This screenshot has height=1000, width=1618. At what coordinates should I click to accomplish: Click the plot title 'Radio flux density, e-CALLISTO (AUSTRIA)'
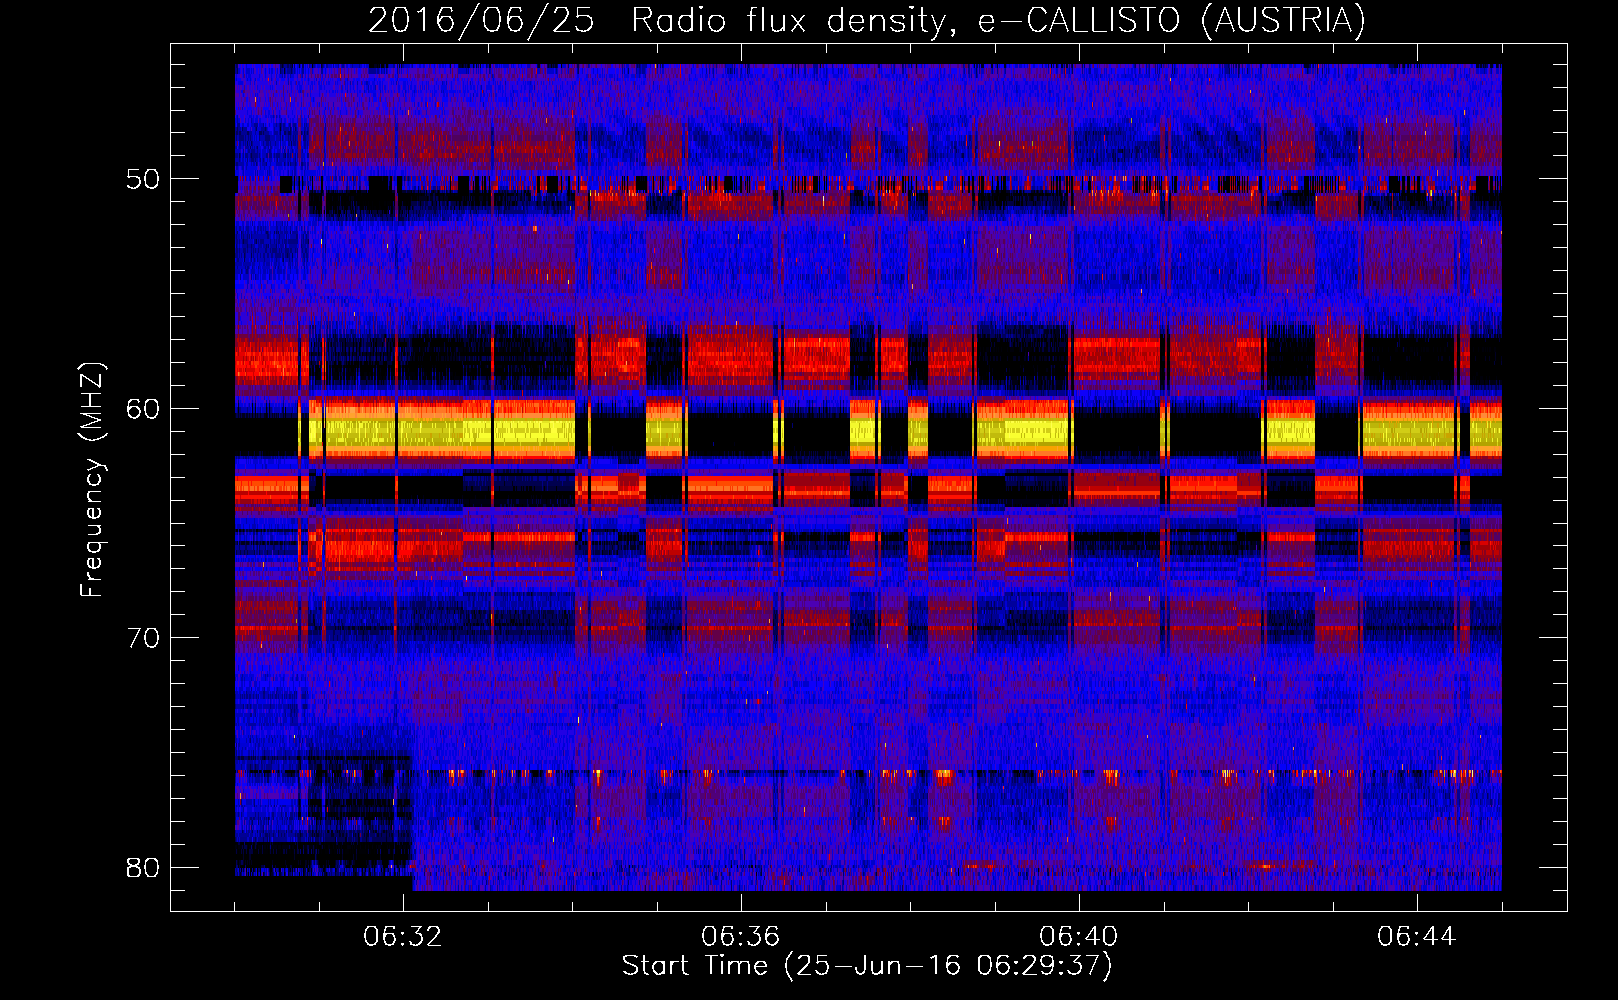[998, 20]
